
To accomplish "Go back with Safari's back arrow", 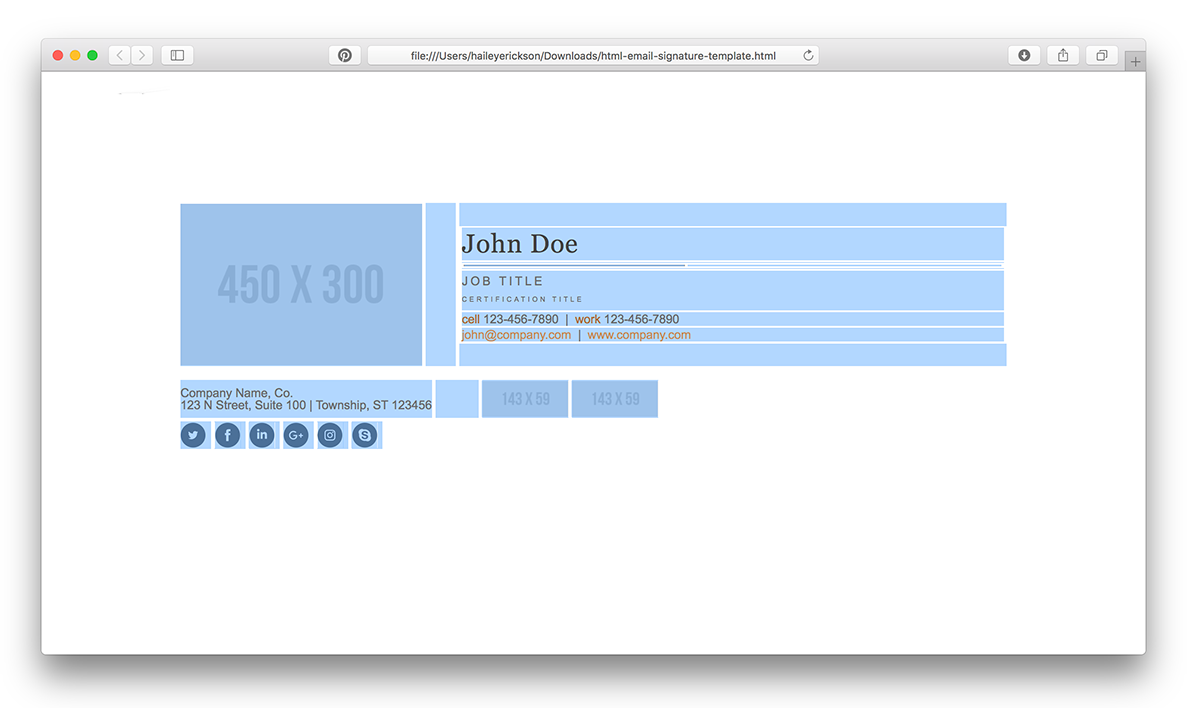I will pyautogui.click(x=120, y=55).
